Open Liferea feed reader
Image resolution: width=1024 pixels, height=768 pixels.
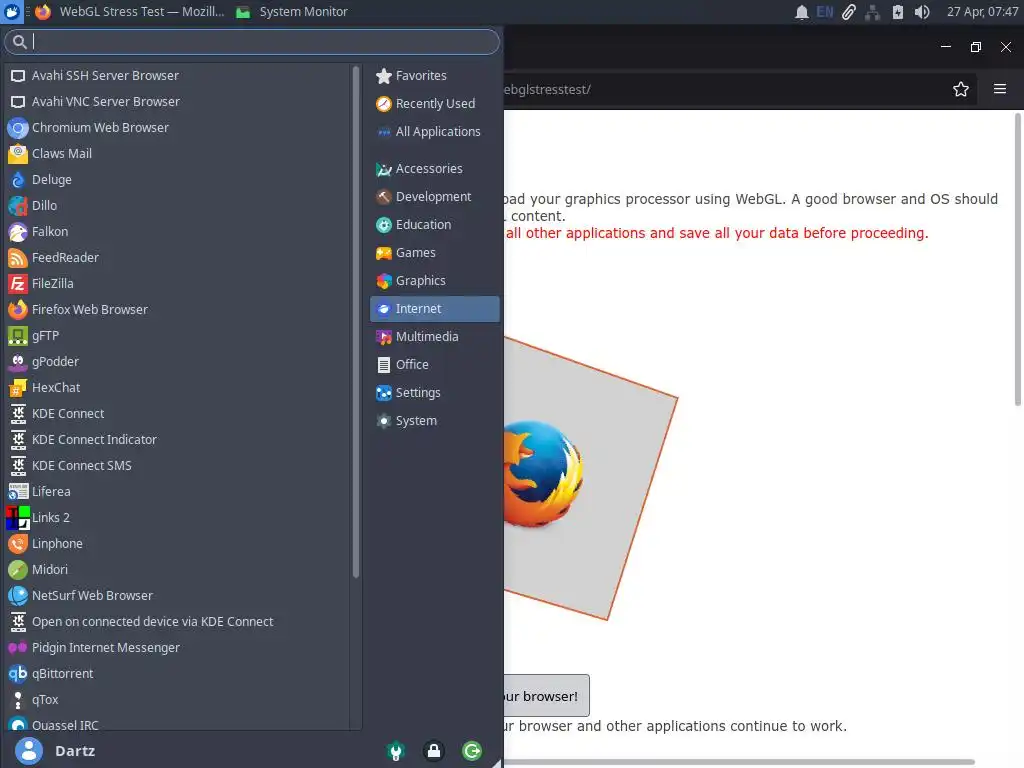[177, 492]
